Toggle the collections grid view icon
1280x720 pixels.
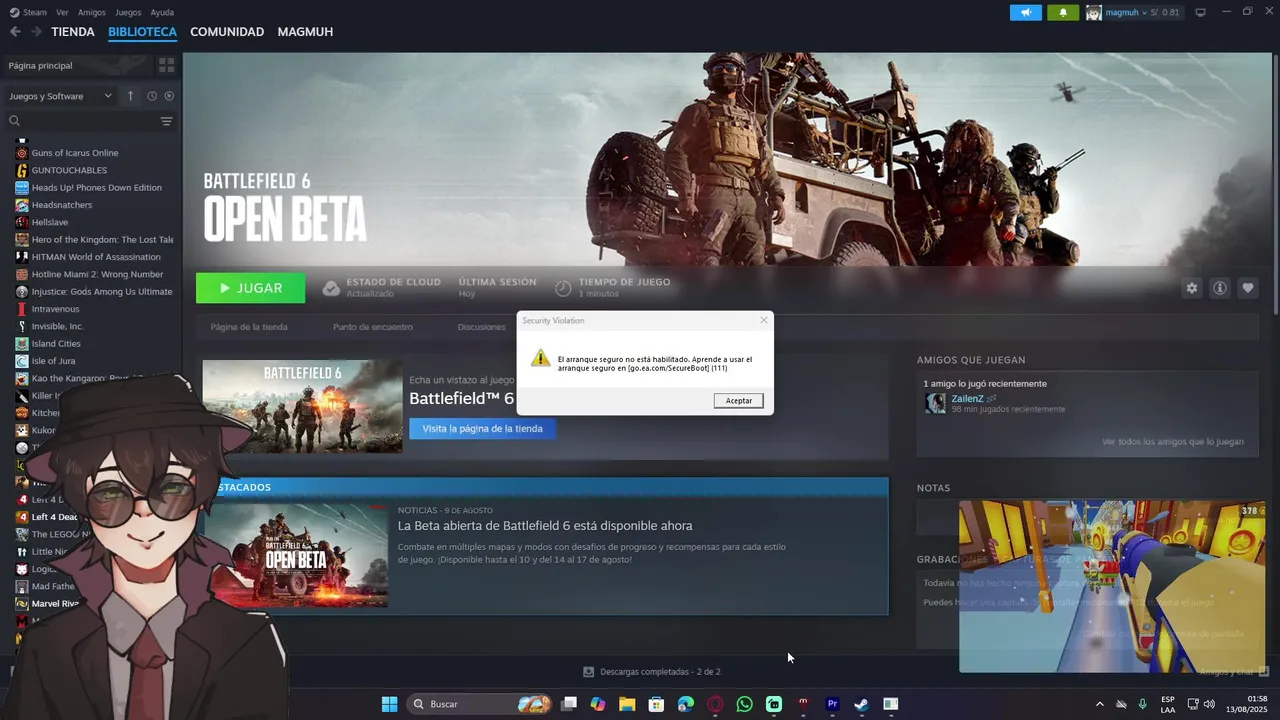(166, 65)
